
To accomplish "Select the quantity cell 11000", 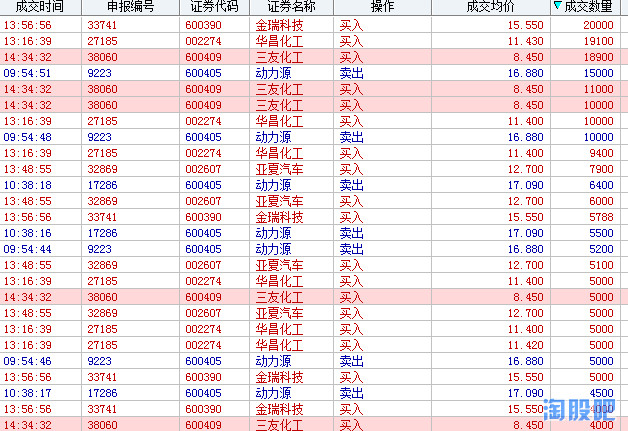I will pos(598,89).
